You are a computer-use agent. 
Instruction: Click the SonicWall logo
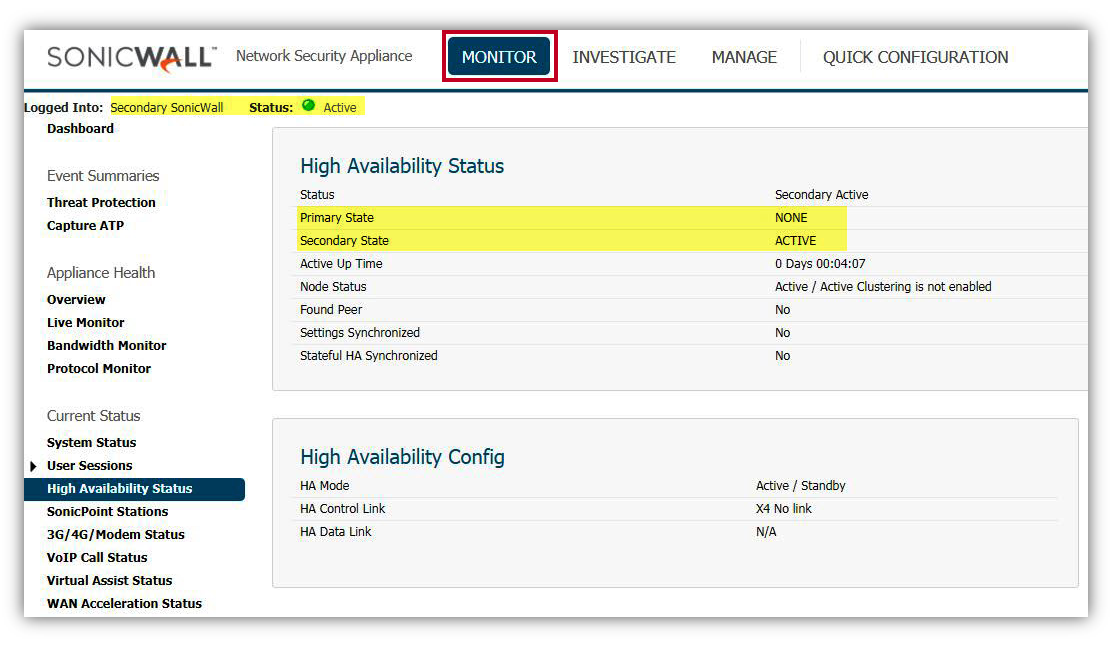tap(132, 58)
